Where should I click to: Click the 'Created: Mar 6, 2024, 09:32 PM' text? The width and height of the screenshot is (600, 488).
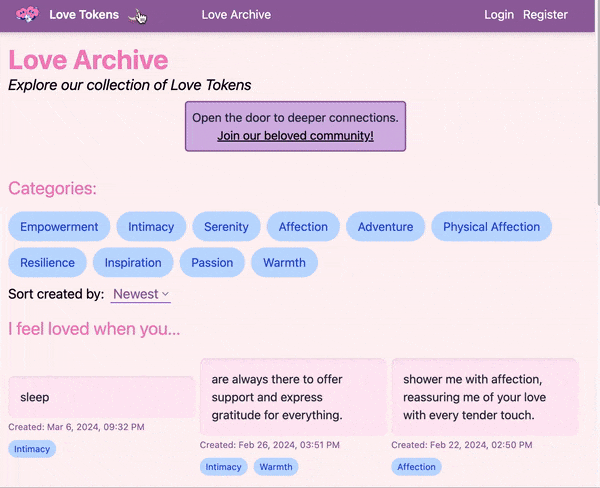(77, 427)
